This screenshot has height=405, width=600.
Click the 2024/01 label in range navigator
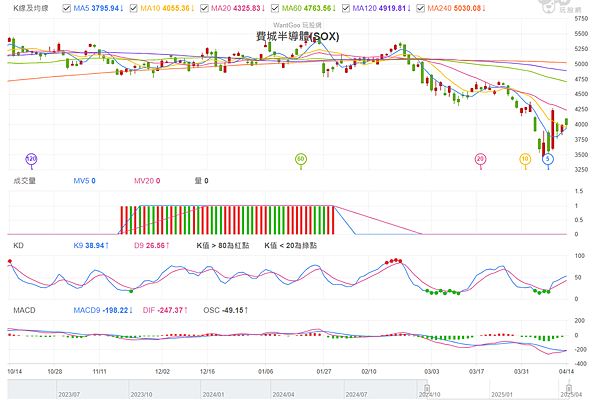(x=214, y=394)
